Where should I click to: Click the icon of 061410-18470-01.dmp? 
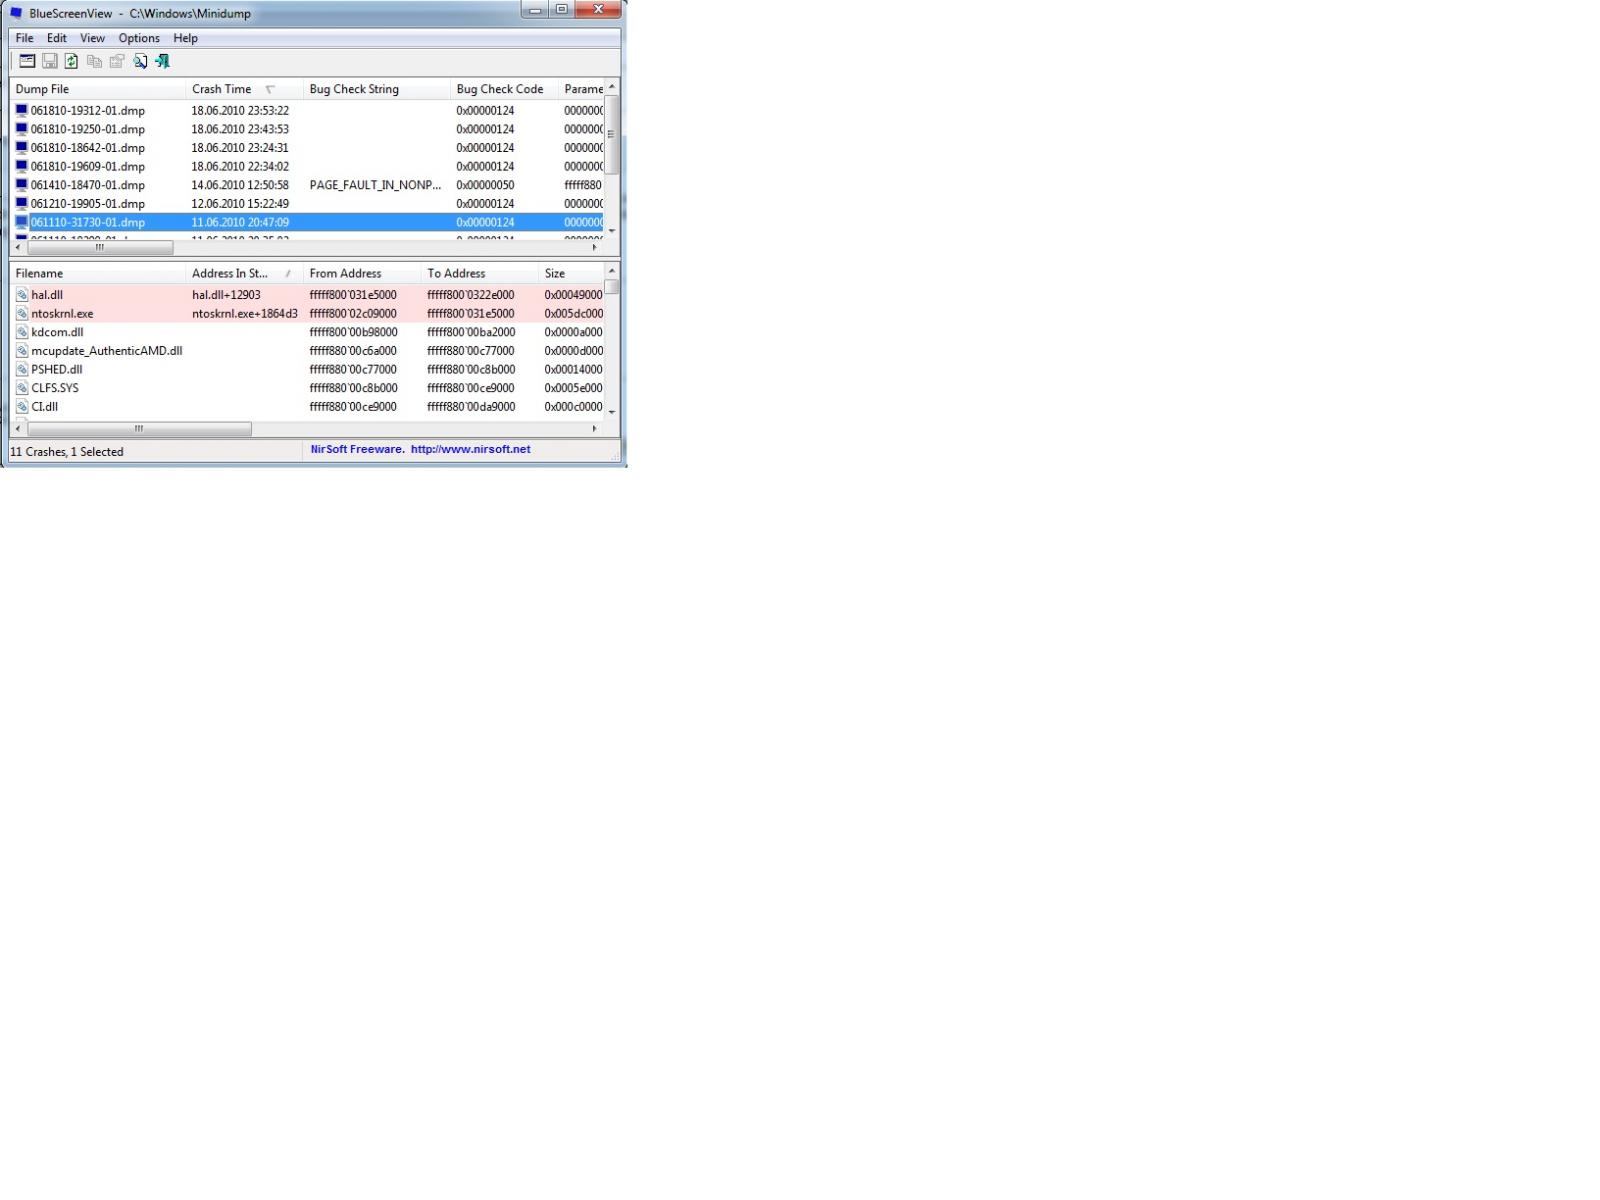(x=21, y=185)
